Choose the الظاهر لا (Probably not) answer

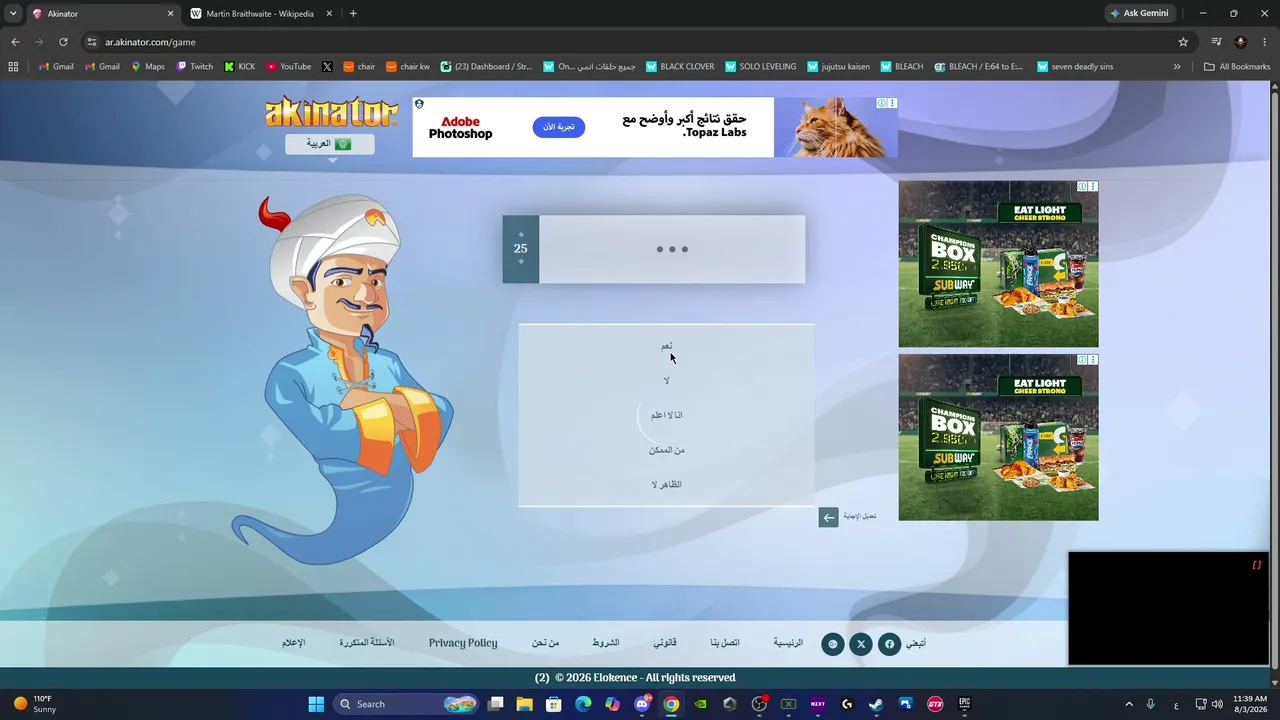pos(666,485)
